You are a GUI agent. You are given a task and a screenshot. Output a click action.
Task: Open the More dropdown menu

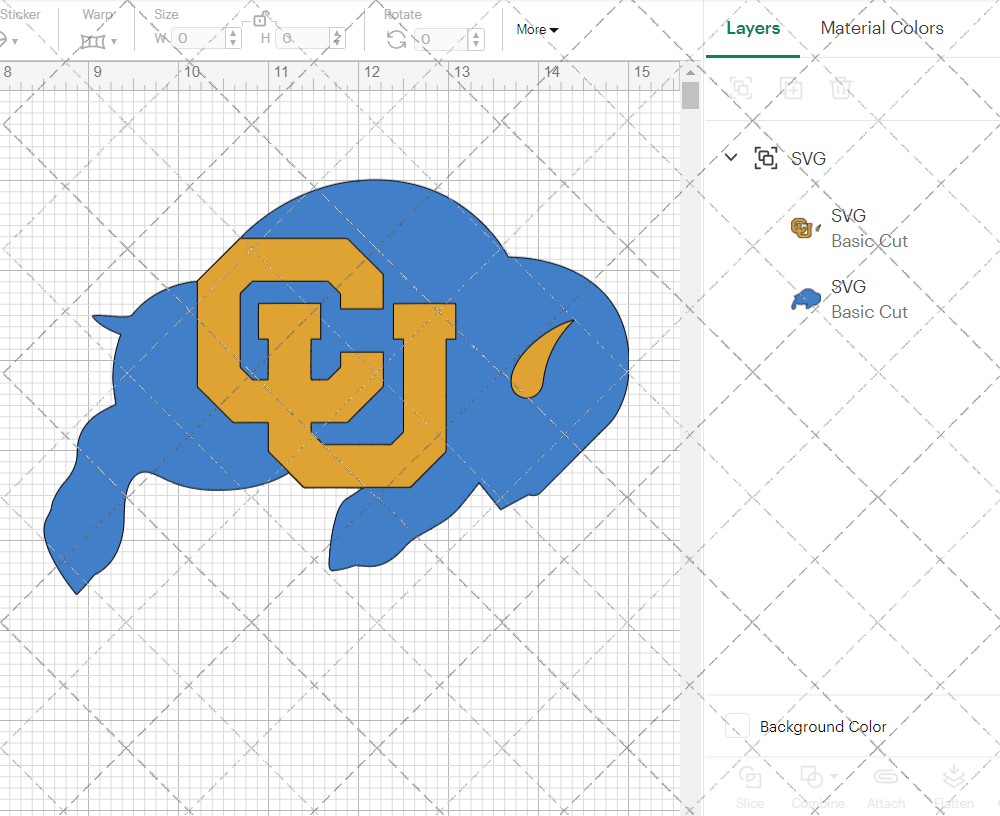[x=537, y=29]
